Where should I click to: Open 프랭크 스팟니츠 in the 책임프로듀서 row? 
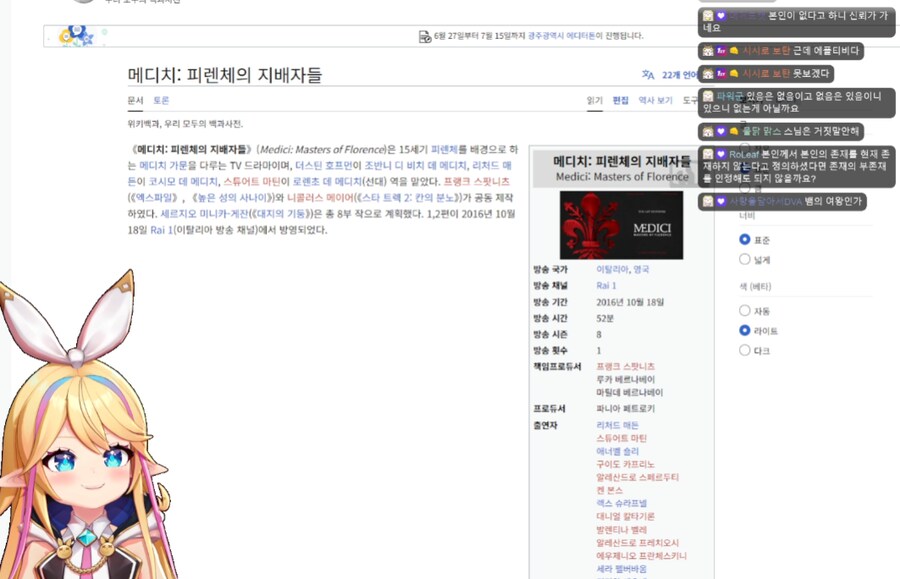(x=626, y=366)
